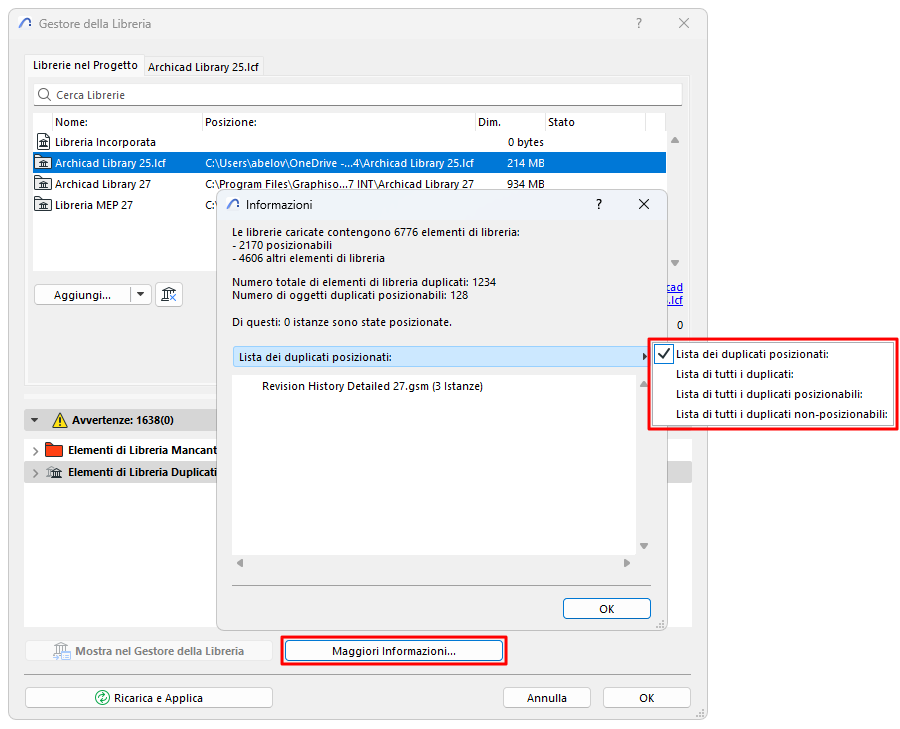The image size is (900, 729).
Task: Click library list scroll up arrow
Action: point(675,140)
